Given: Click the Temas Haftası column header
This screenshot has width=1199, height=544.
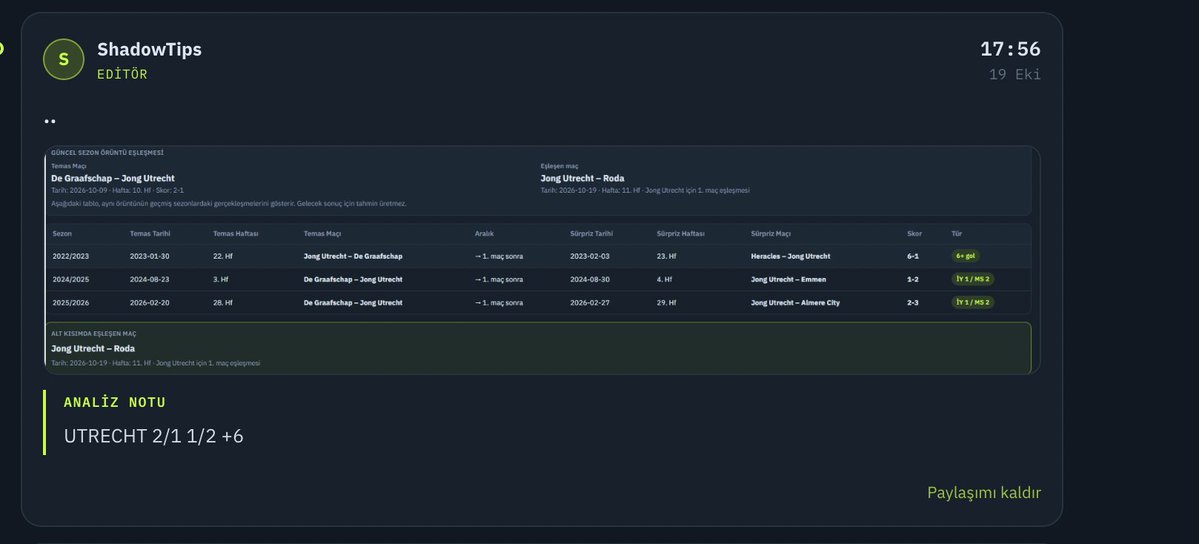Looking at the screenshot, I should pyautogui.click(x=236, y=234).
